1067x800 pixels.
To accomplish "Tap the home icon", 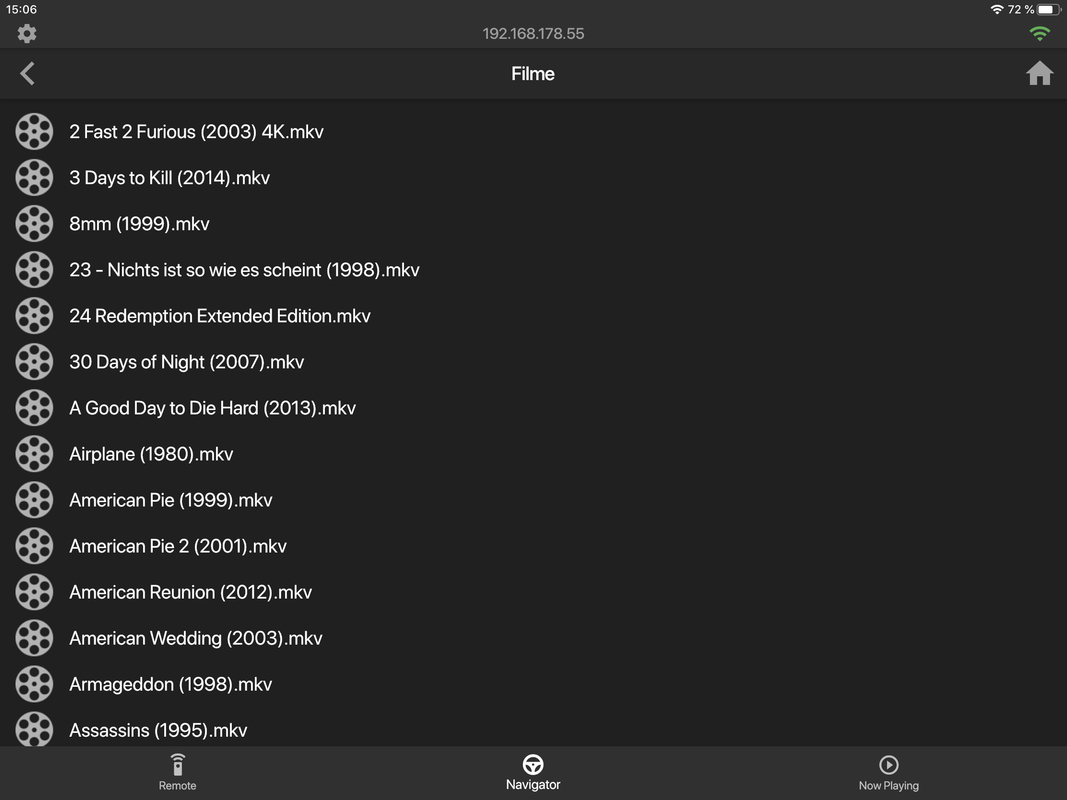I will [1039, 73].
